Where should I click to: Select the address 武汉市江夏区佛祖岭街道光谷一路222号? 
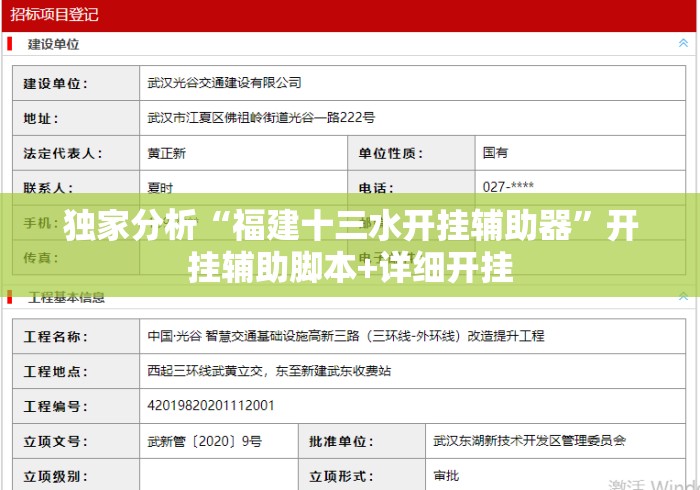tap(261, 118)
